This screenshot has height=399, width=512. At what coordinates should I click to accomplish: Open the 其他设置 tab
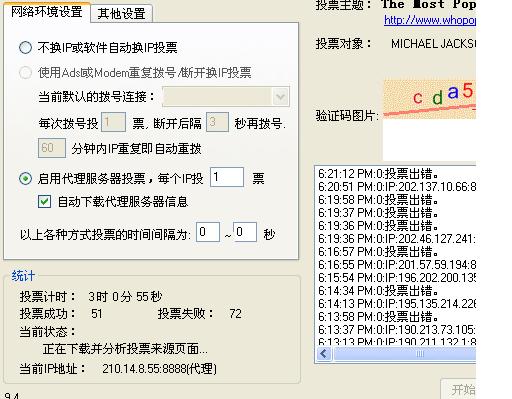tap(121, 14)
